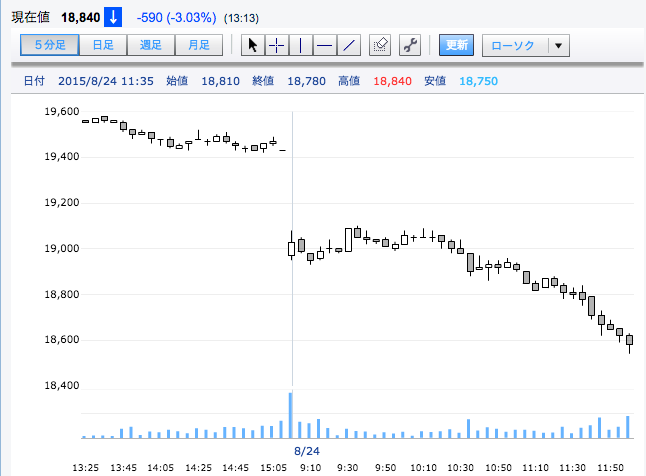Open chart settings wrench icon
The height and width of the screenshot is (476, 646).
(x=410, y=45)
